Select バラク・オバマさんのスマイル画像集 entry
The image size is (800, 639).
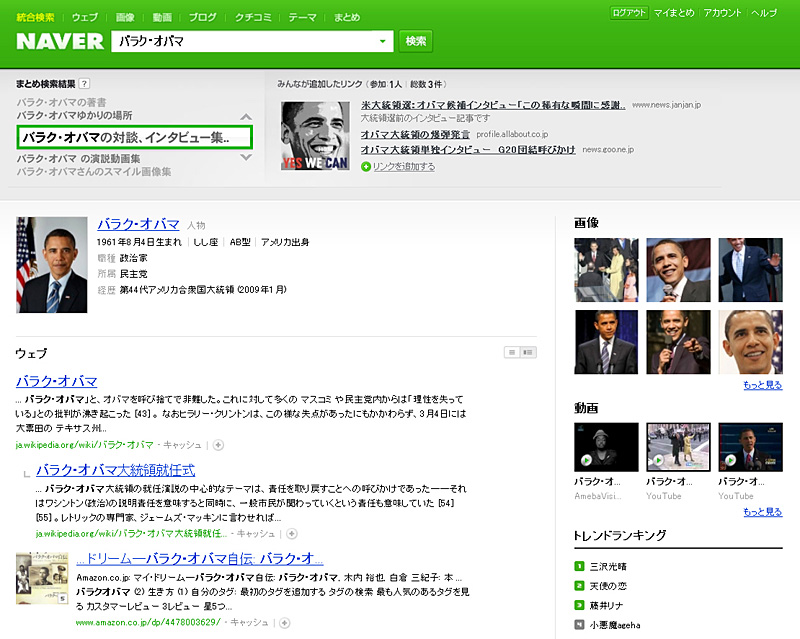coord(94,171)
